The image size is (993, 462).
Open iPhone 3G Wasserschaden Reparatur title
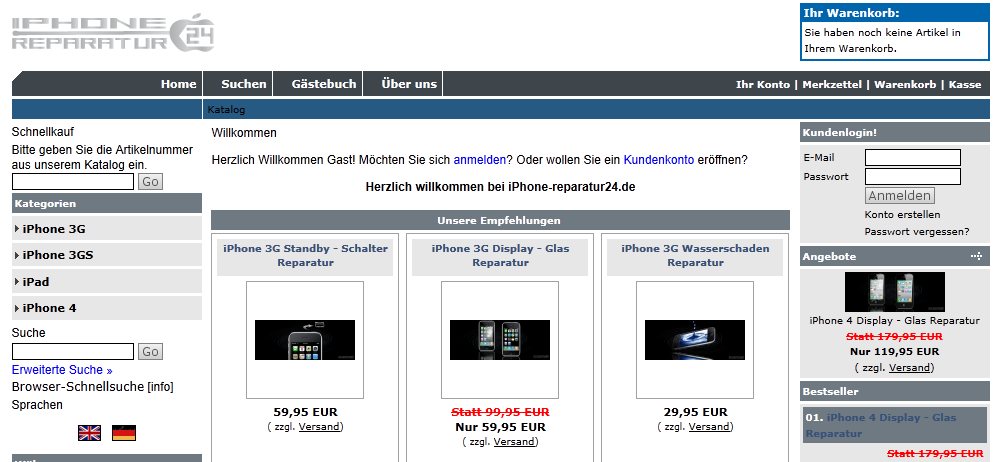pos(695,256)
